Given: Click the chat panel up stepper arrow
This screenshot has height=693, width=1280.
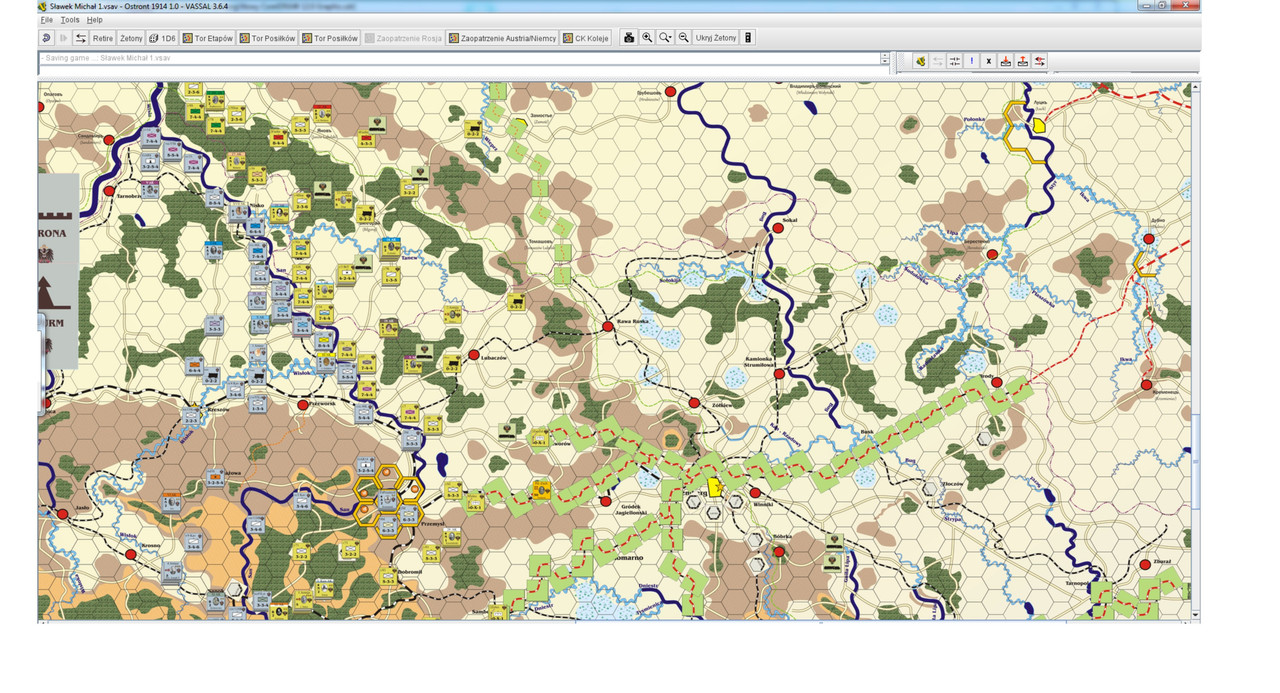Looking at the screenshot, I should (885, 55).
